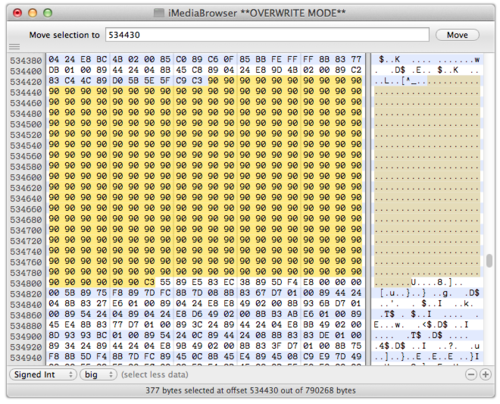
Task: Click offset 534700 in address column
Action: [26, 230]
